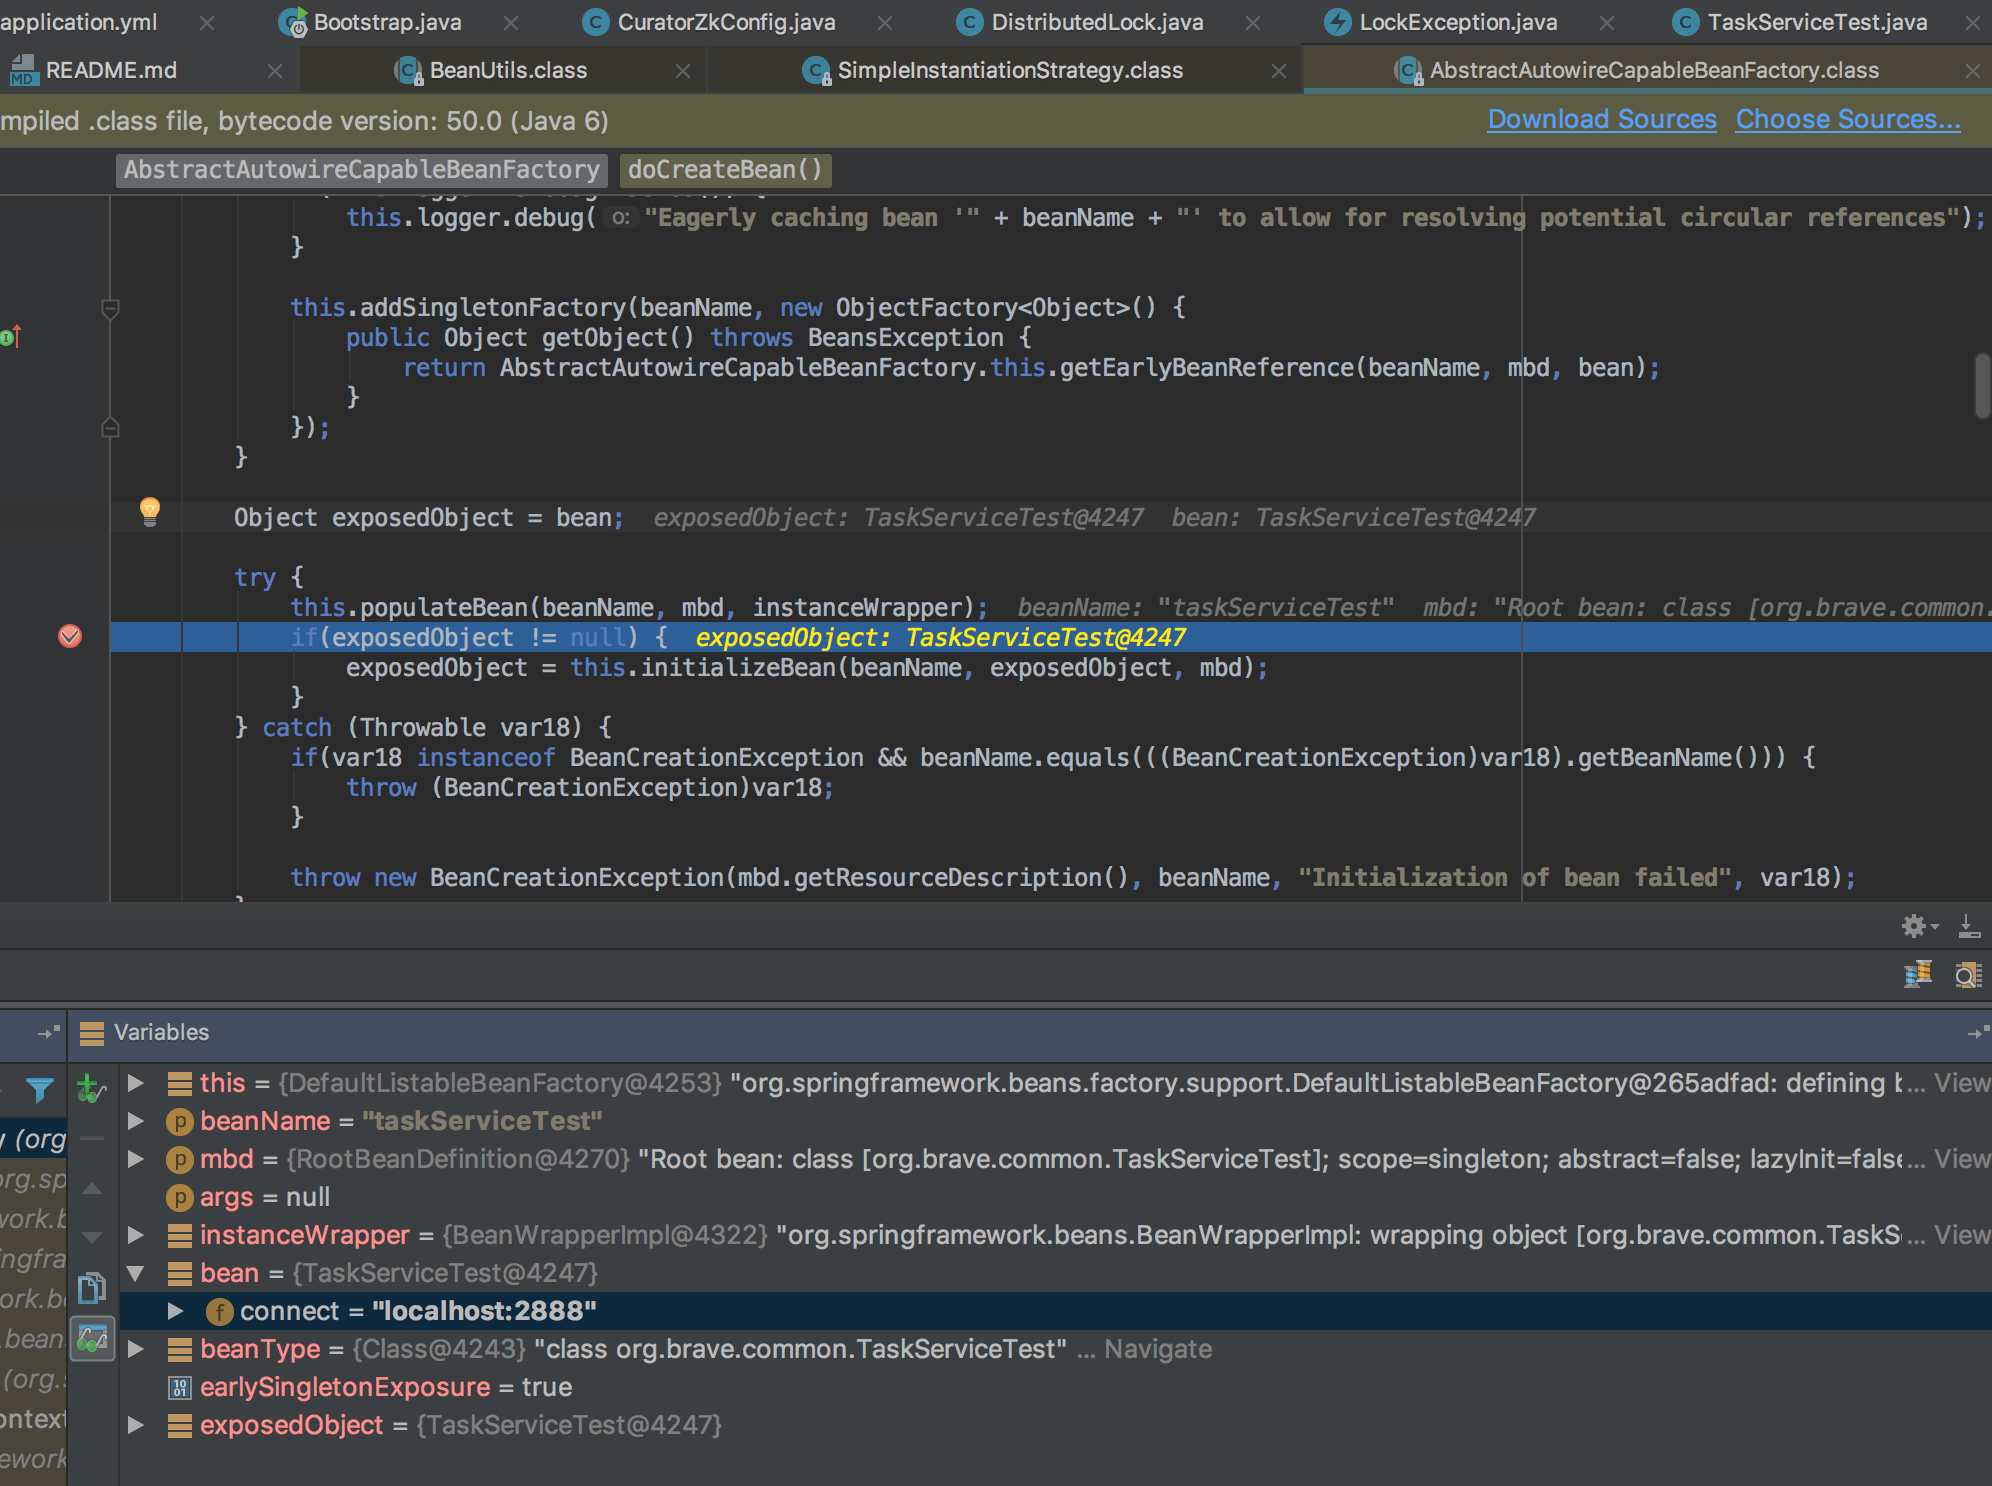Click the yellow intention lightbulb
1992x1486 pixels.
(x=150, y=511)
